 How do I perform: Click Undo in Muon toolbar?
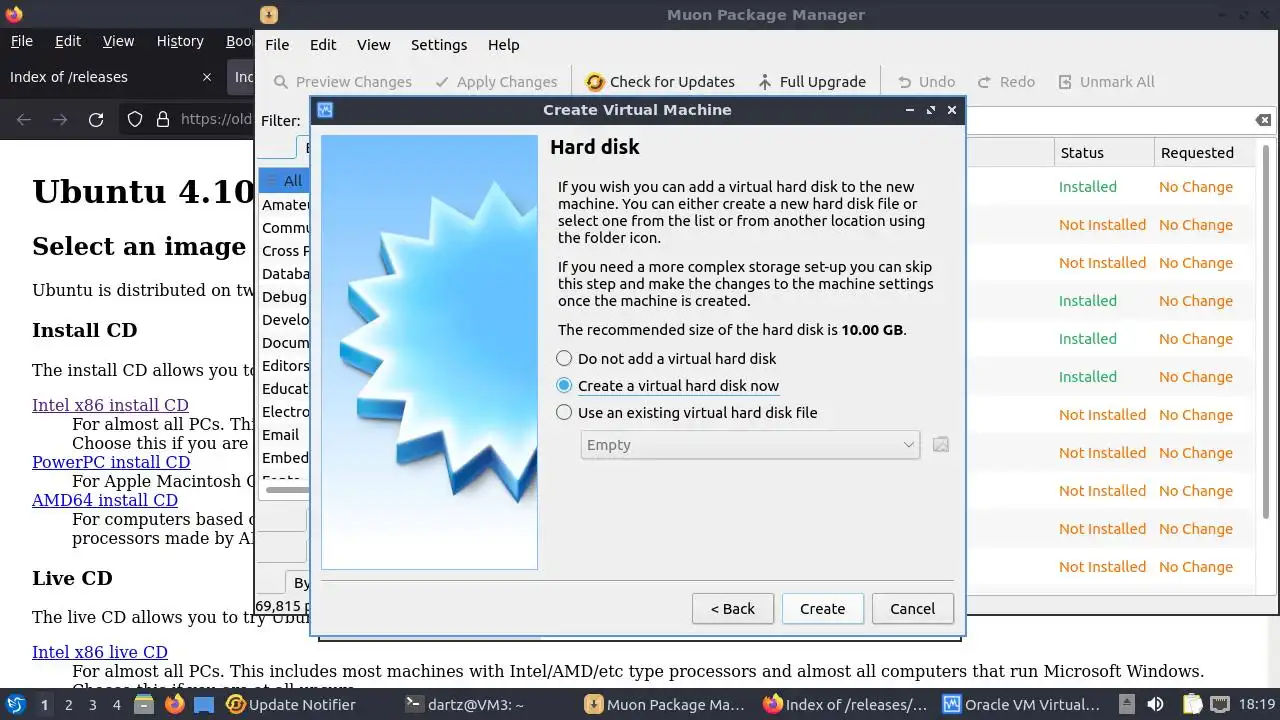[926, 82]
